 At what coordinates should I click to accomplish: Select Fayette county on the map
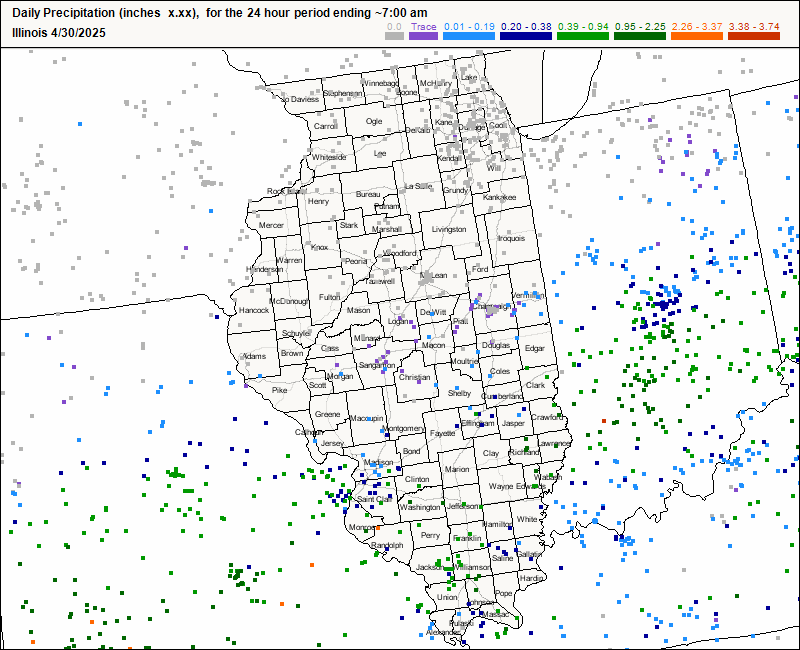pyautogui.click(x=442, y=433)
